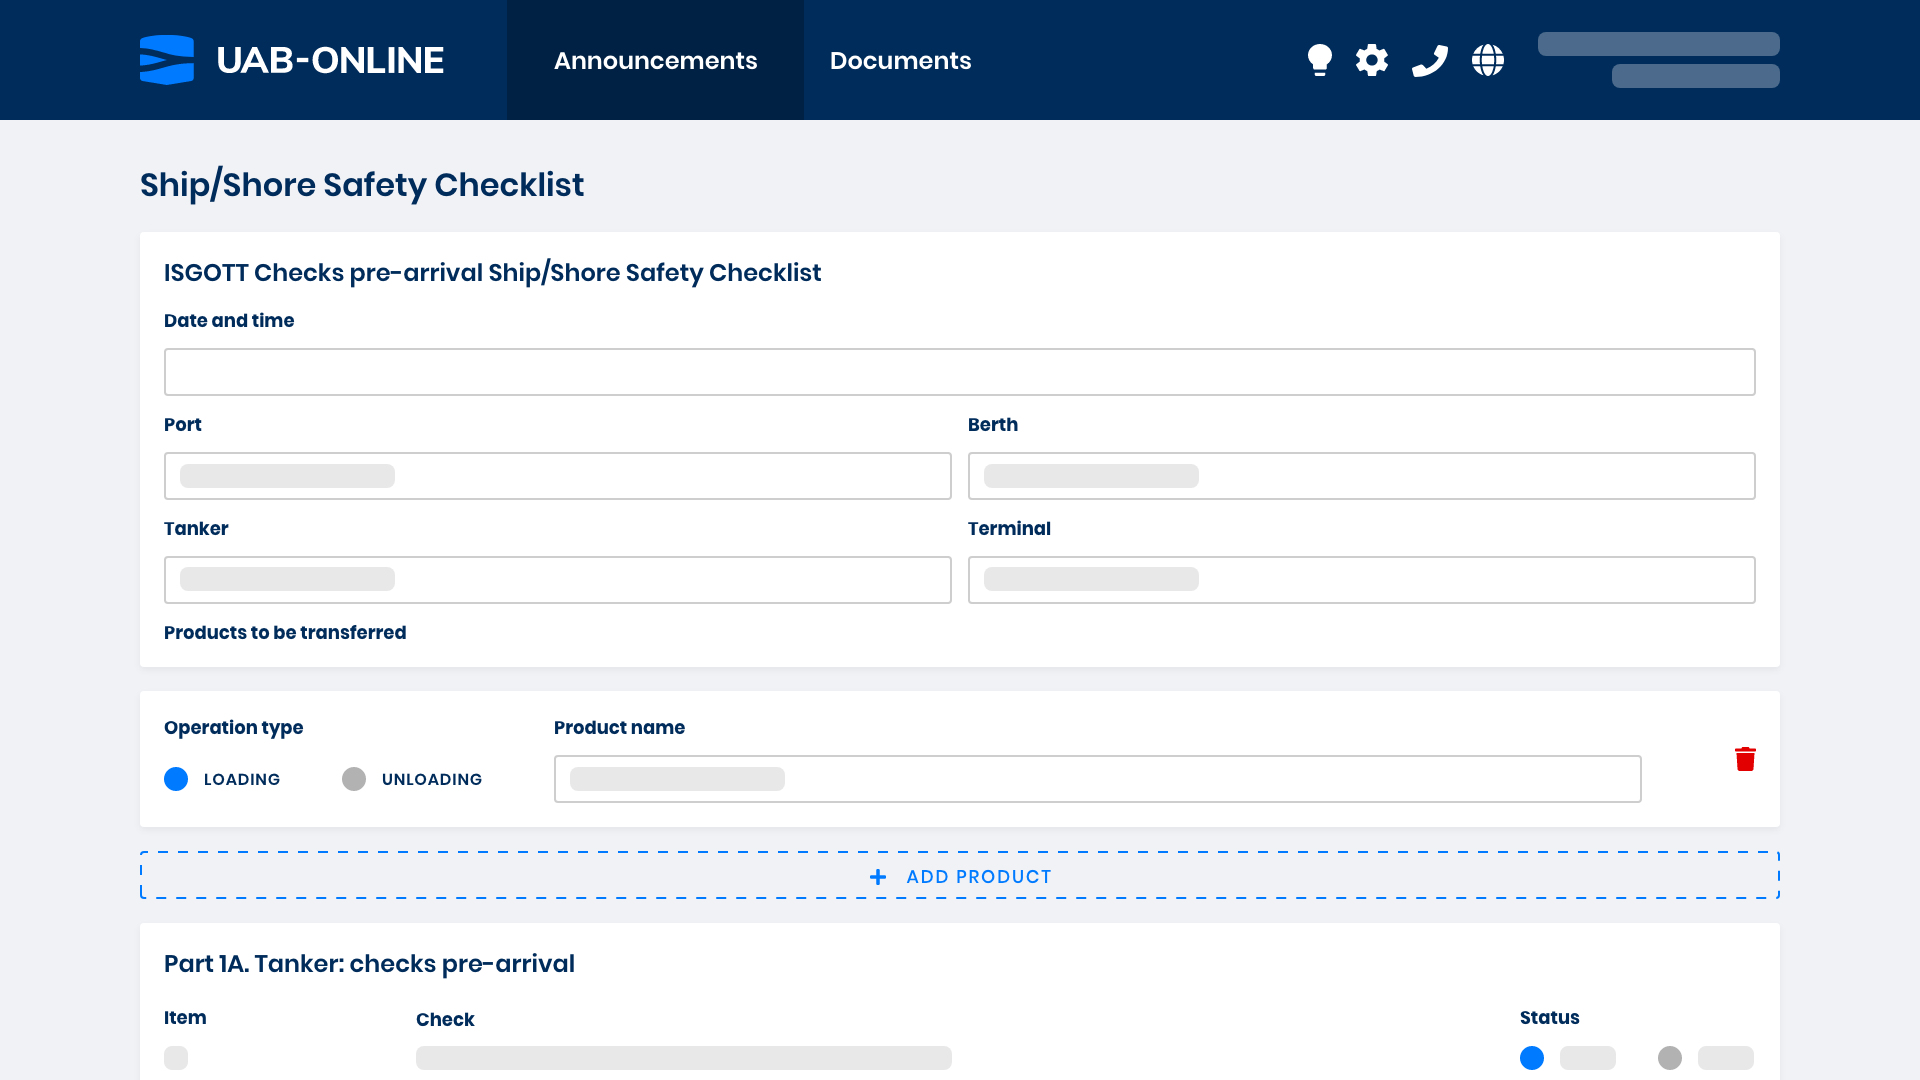Click the UAB-ONLINE logo

click(x=292, y=60)
